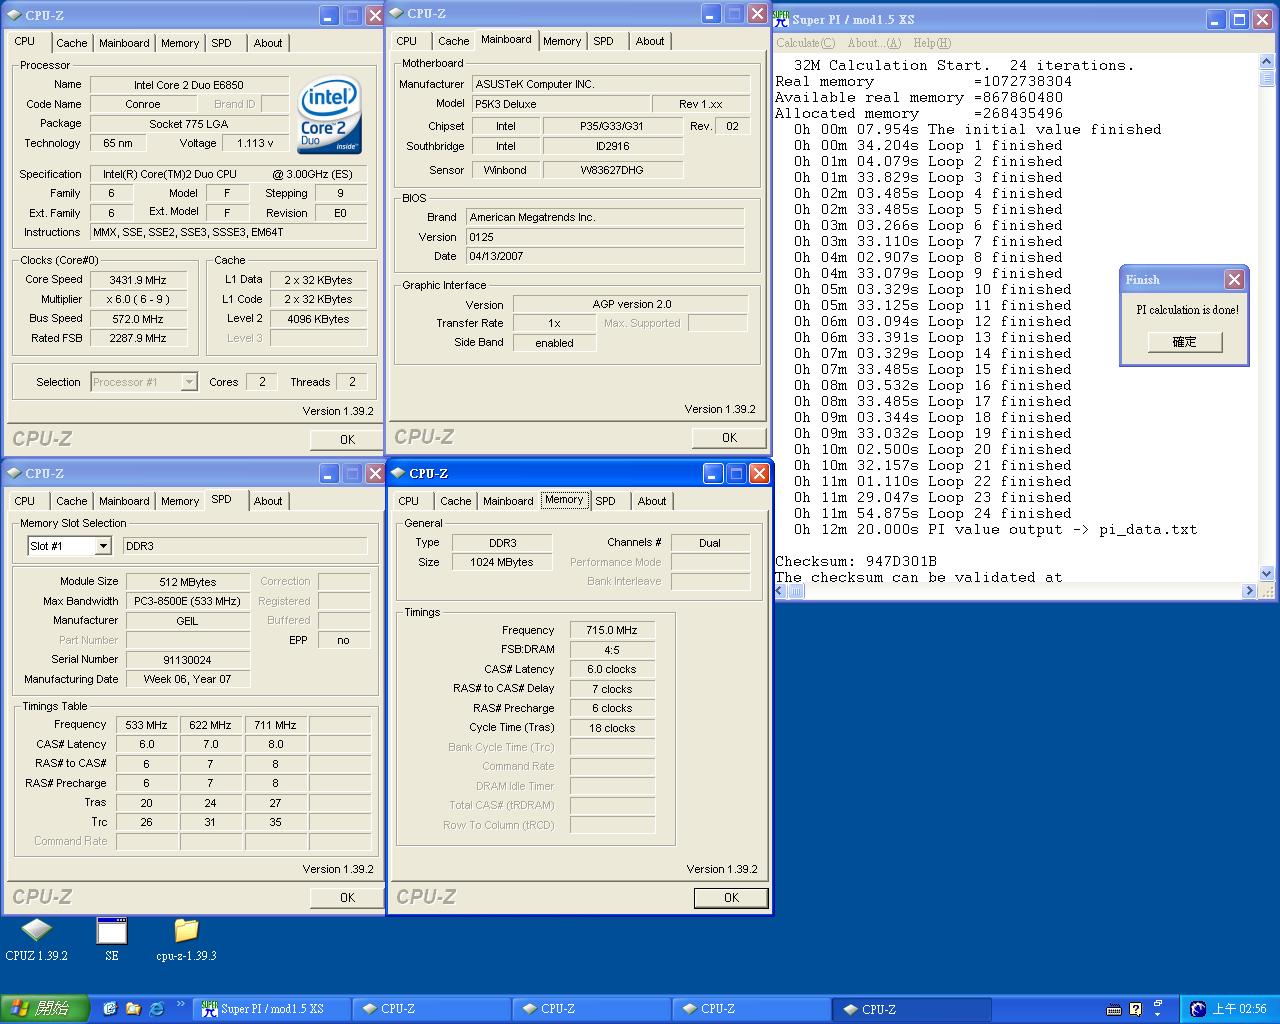Open the Help menu in Super PI
Screen dimensions: 1280x1024
[x=932, y=43]
